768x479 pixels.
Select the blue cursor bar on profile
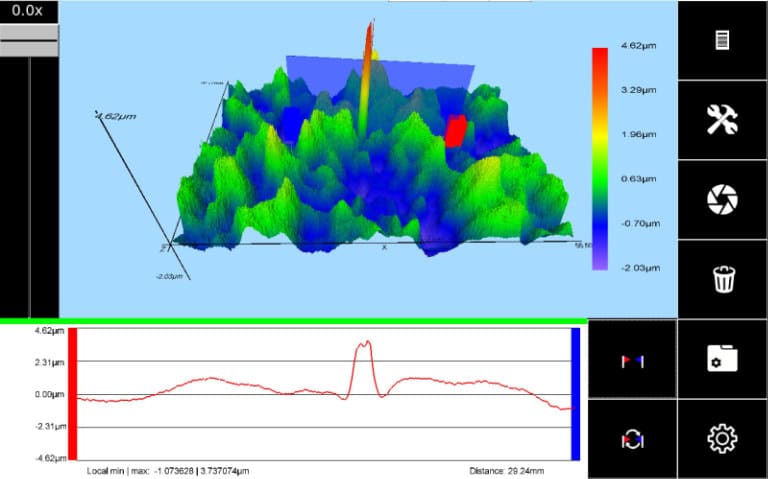[x=575, y=393]
